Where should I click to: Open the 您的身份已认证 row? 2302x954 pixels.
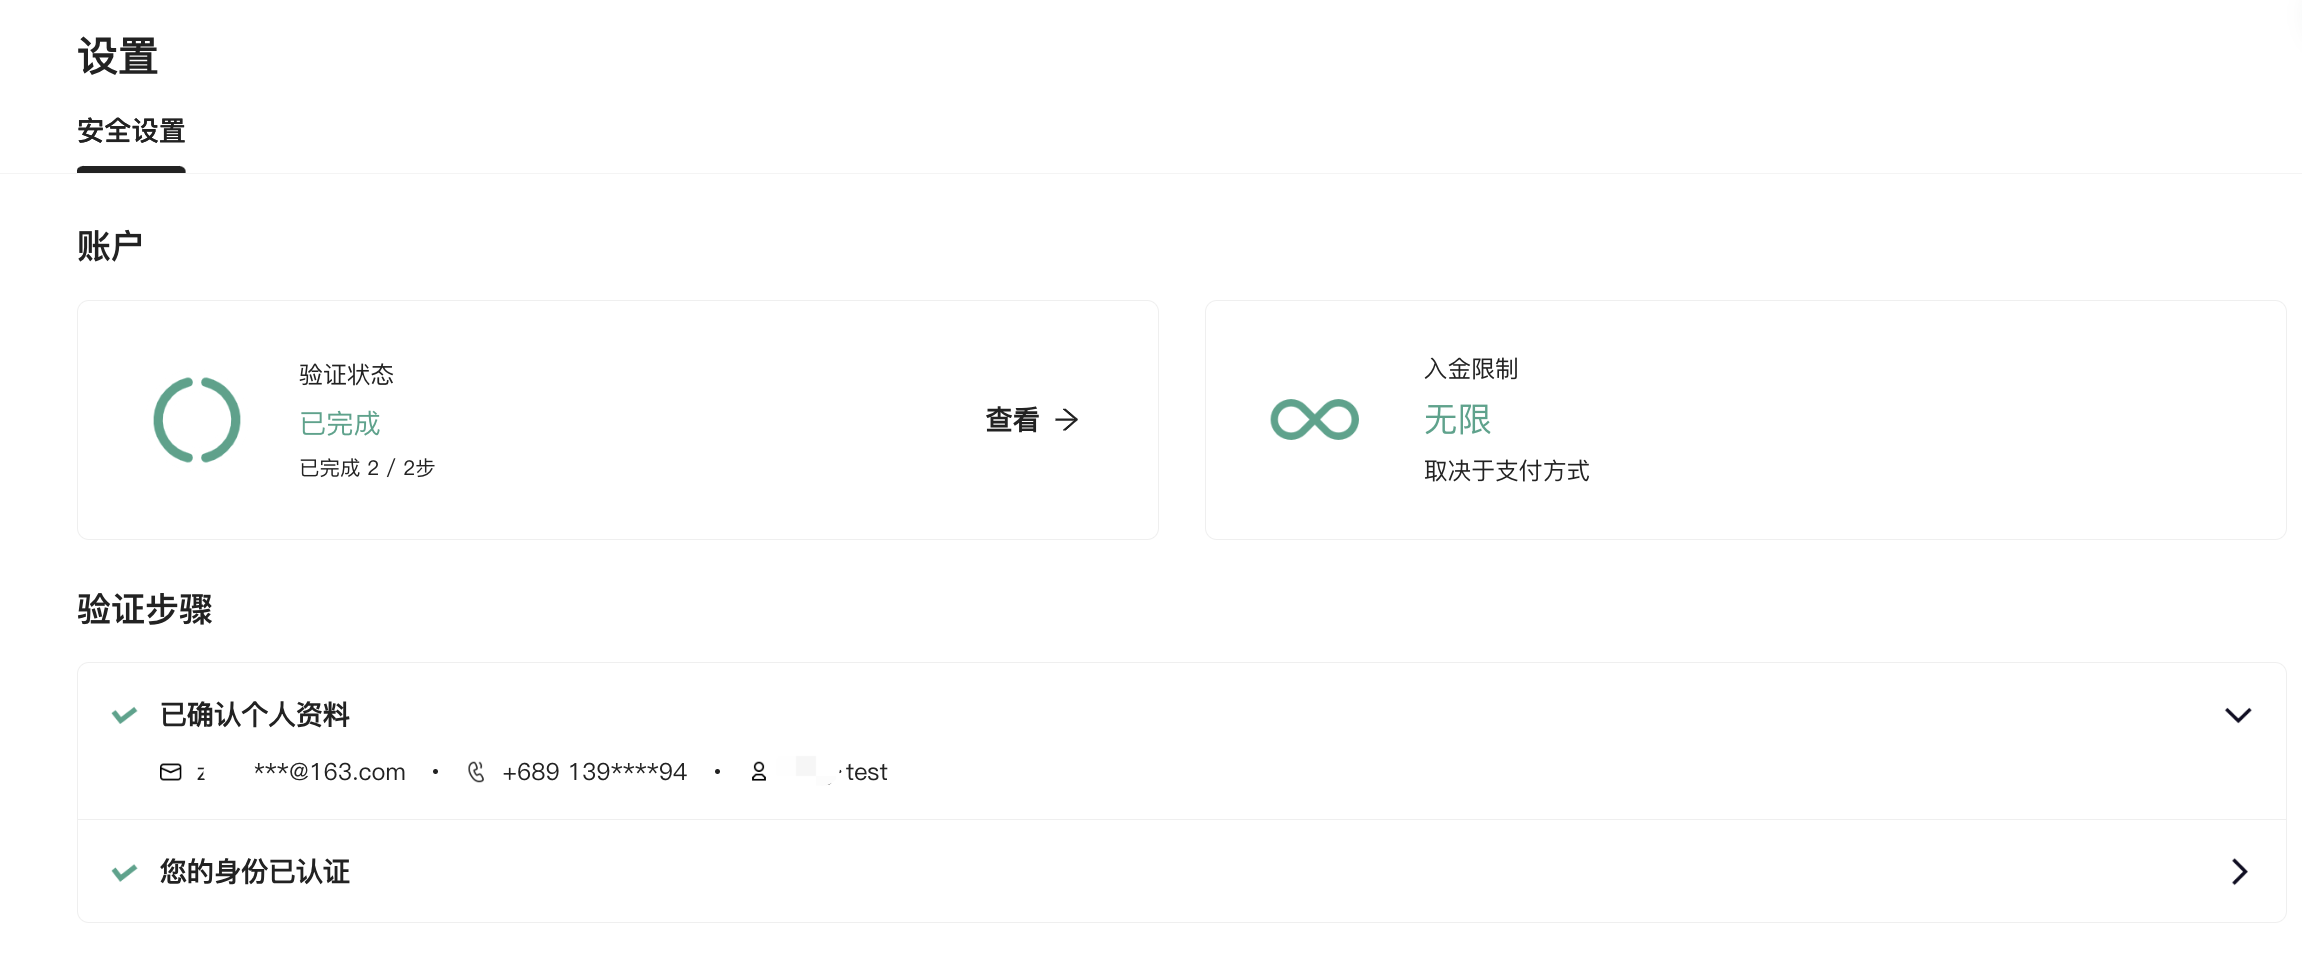coord(1182,872)
